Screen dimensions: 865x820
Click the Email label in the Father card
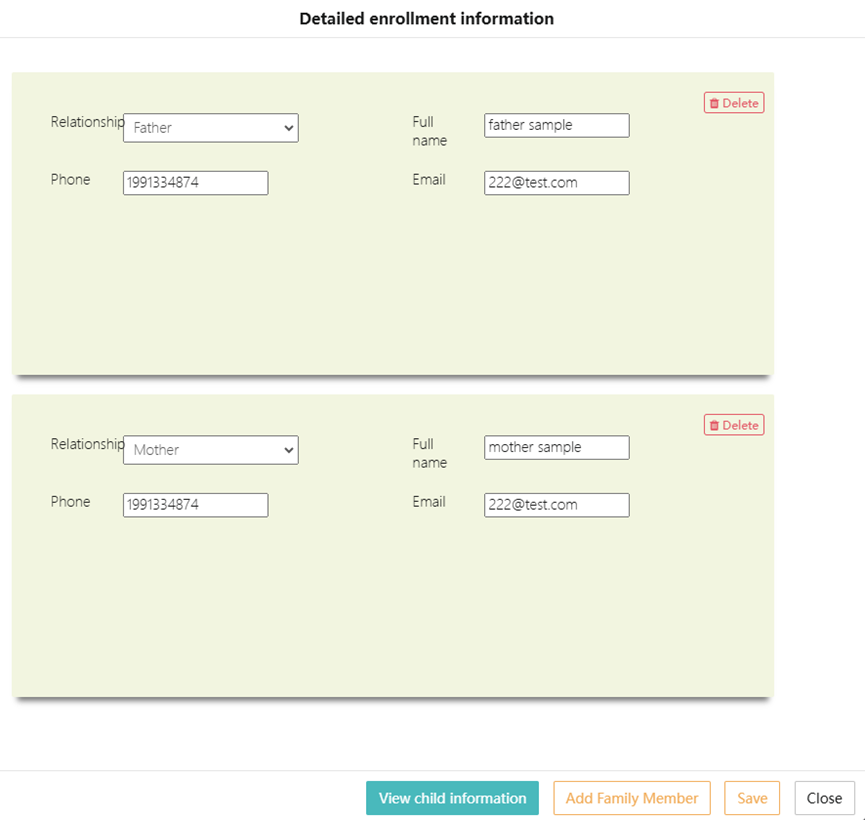tap(429, 180)
